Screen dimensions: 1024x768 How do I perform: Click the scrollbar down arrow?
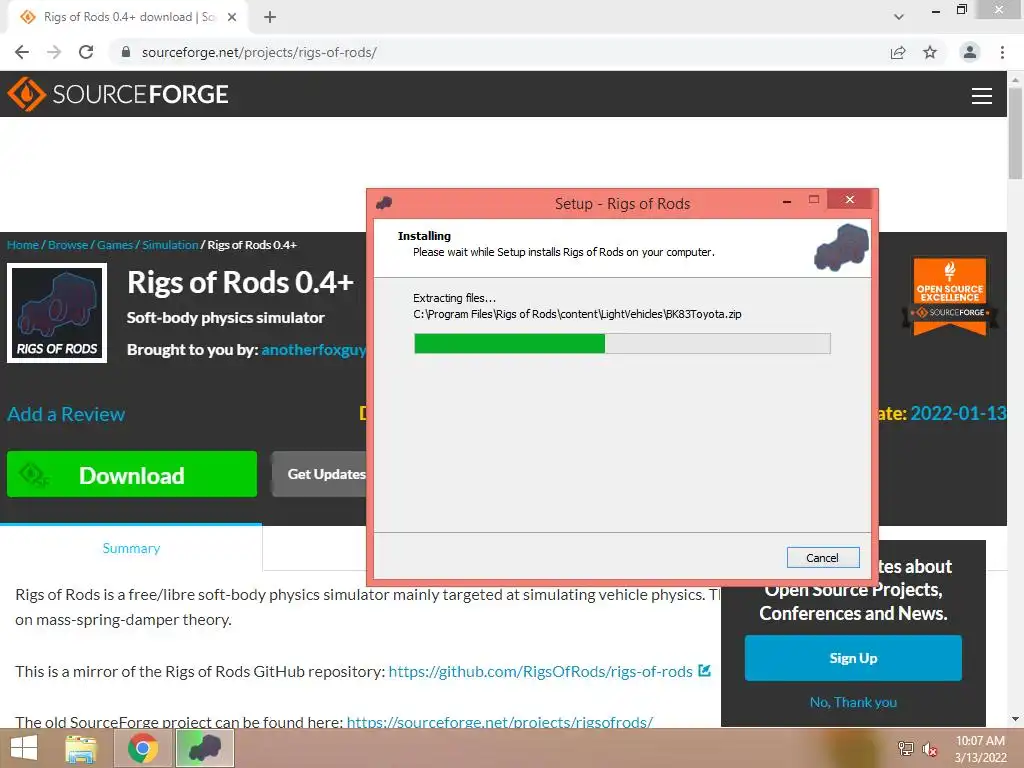(1015, 719)
